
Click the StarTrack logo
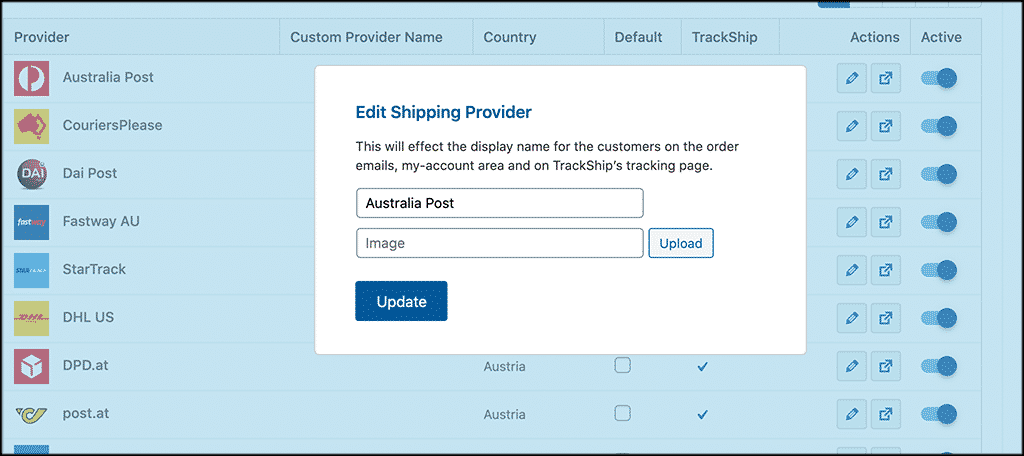coord(31,270)
